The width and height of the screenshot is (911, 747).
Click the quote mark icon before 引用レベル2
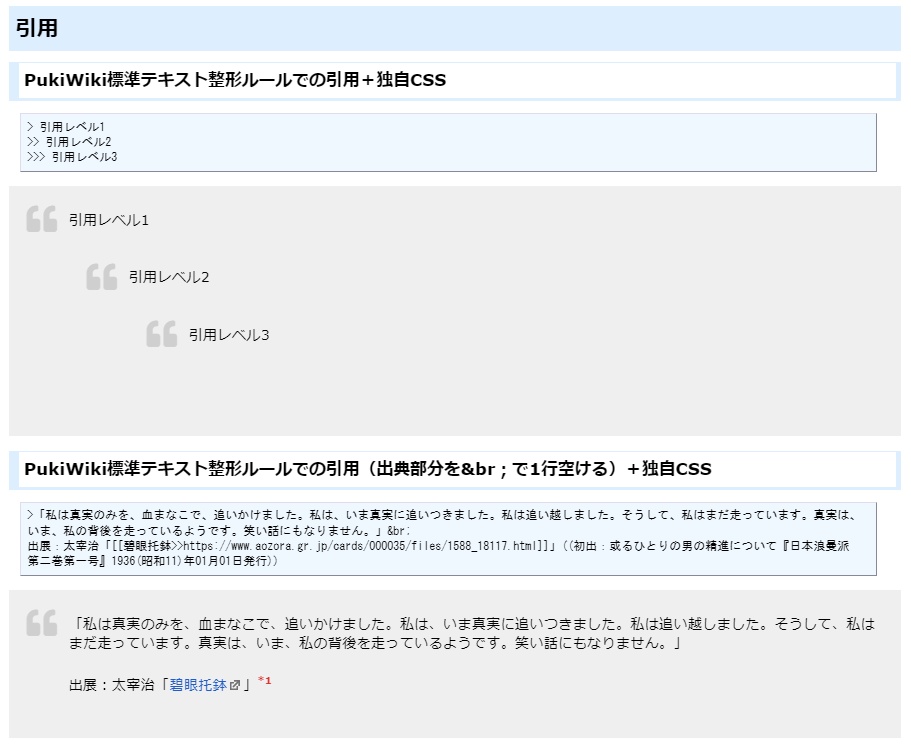click(101, 277)
